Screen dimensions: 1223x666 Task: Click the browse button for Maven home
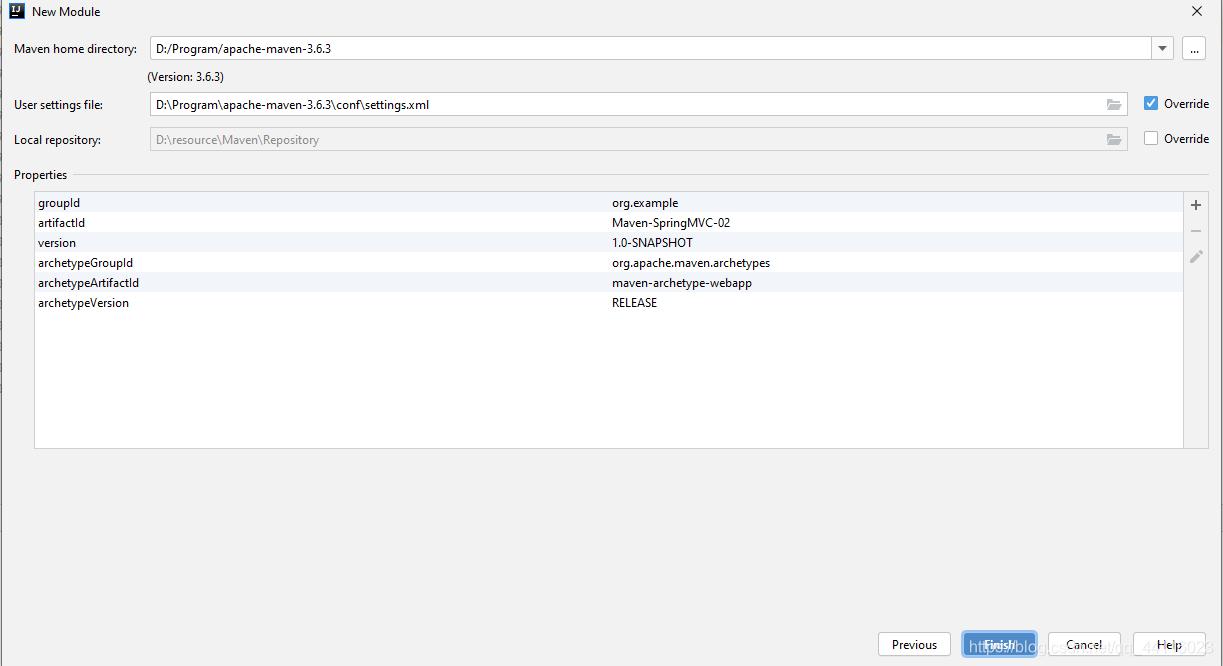[1193, 49]
